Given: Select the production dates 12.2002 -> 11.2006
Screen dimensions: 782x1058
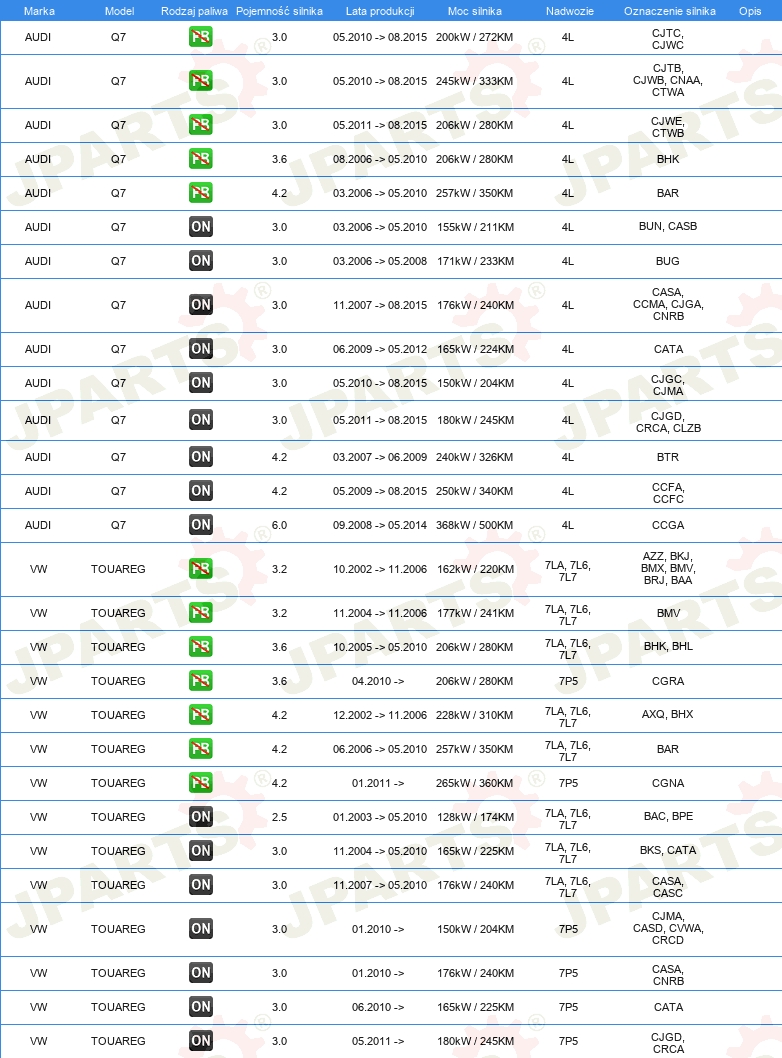Looking at the screenshot, I should pyautogui.click(x=380, y=715).
